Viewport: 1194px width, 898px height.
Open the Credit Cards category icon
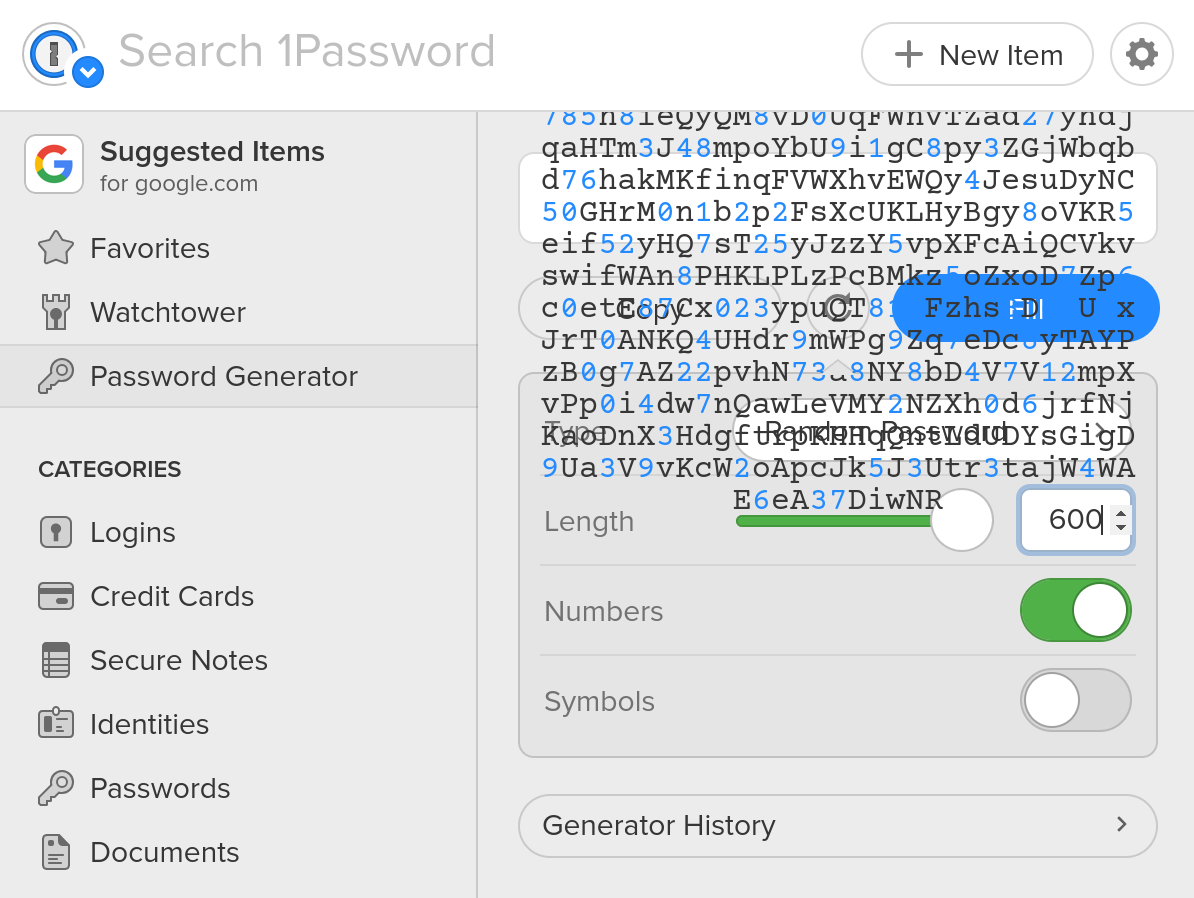56,596
